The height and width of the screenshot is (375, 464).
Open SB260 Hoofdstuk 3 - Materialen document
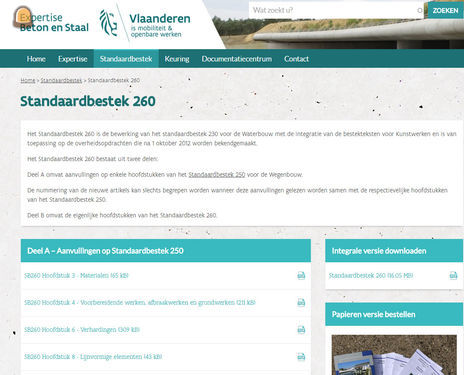pos(76,276)
